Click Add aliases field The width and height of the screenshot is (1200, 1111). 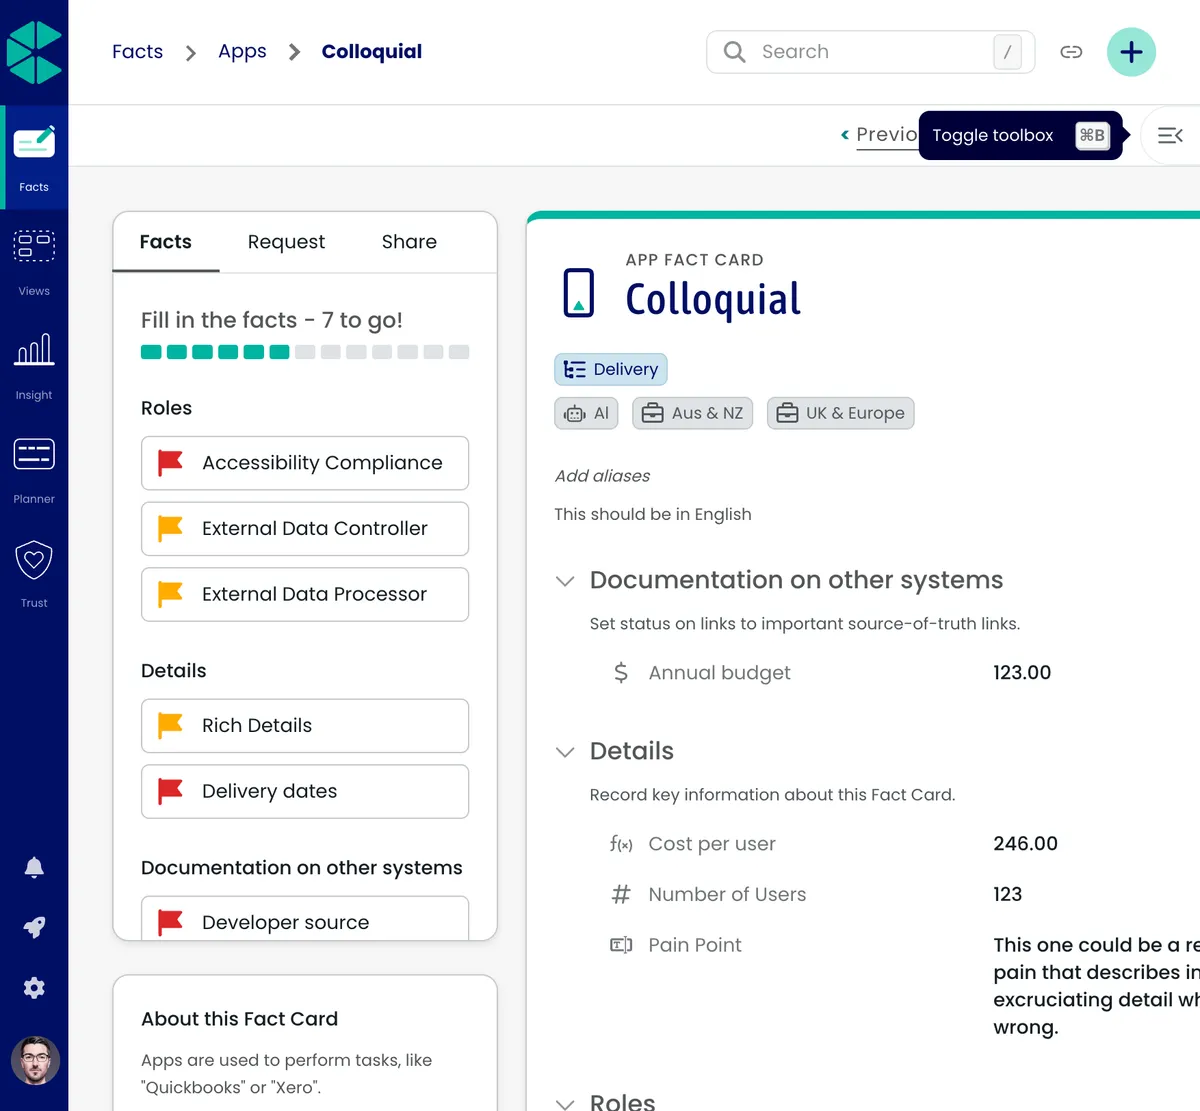(602, 476)
